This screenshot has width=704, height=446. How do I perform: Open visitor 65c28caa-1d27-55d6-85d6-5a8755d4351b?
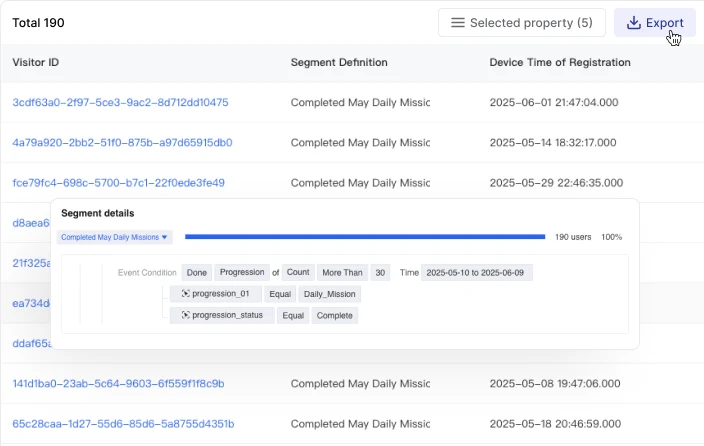[123, 424]
